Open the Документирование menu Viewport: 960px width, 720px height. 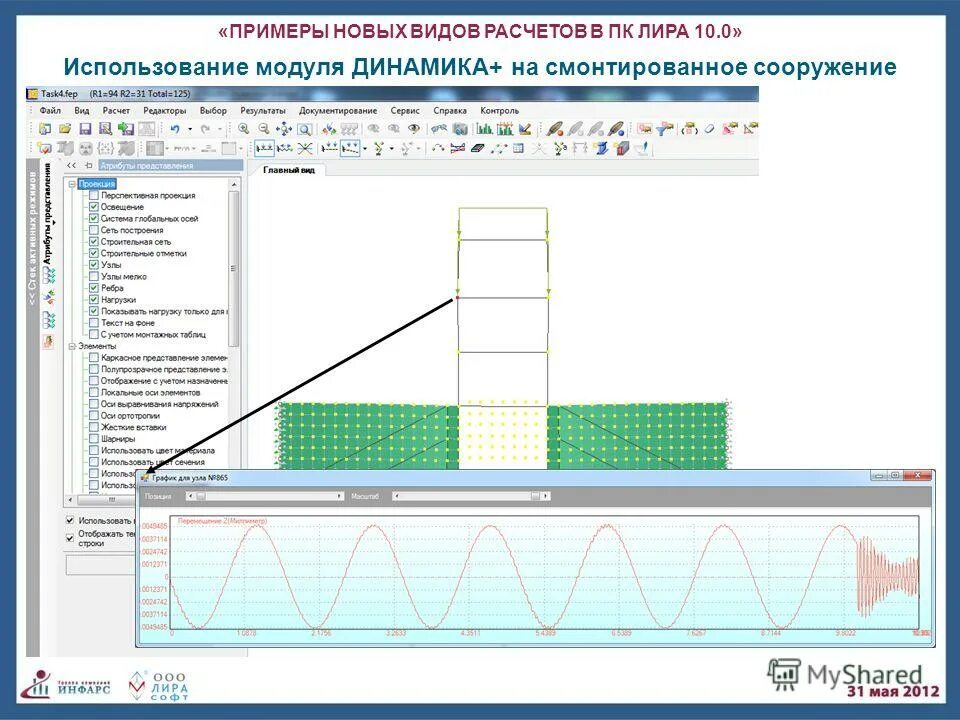(338, 111)
